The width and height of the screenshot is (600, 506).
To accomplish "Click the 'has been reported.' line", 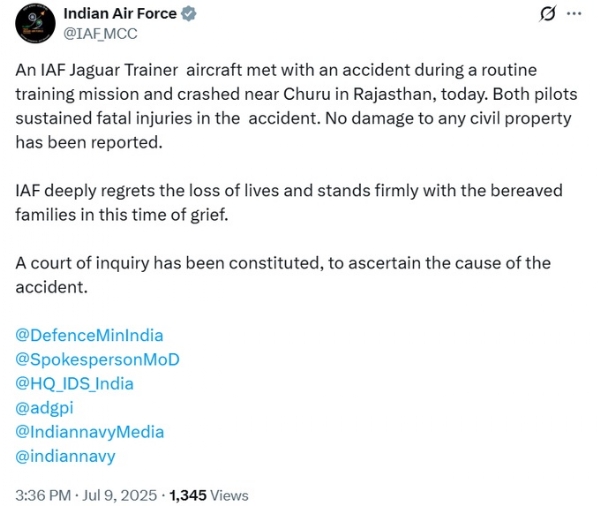I will (x=89, y=142).
